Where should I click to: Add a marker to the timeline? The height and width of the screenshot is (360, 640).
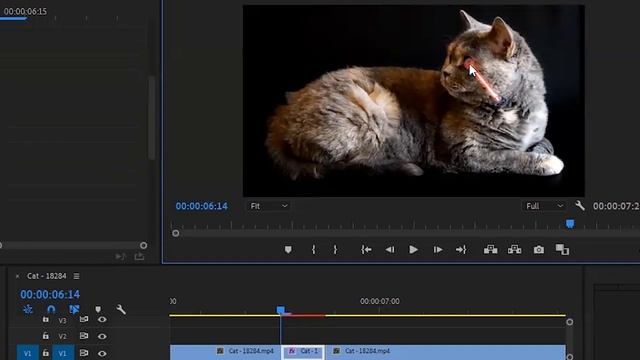click(98, 309)
